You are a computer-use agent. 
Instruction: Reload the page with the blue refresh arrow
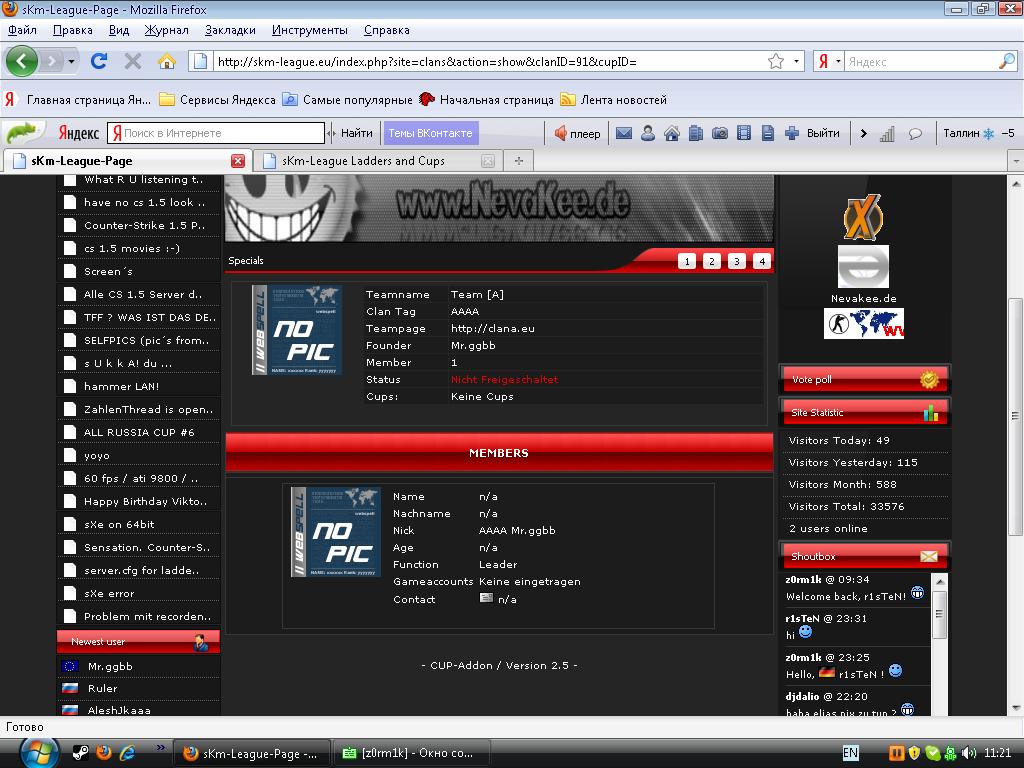[x=99, y=61]
